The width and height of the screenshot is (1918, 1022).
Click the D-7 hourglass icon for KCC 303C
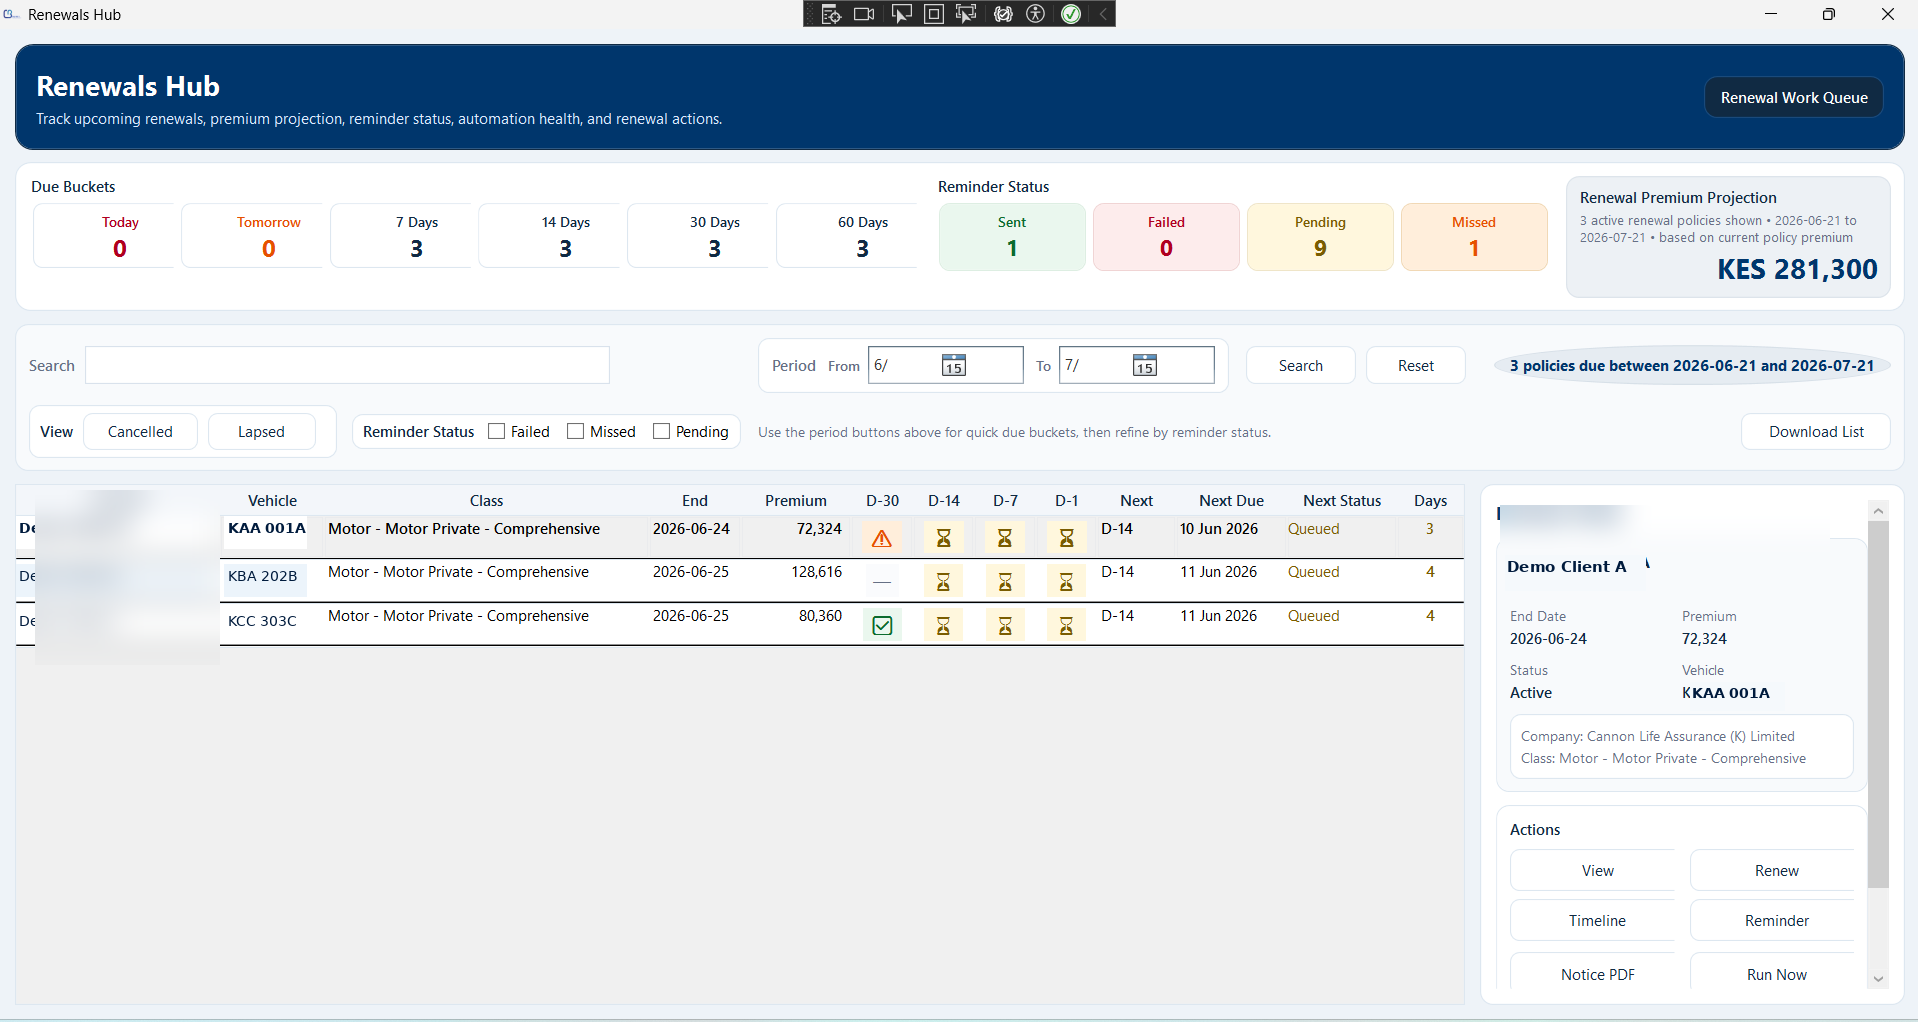click(1005, 626)
